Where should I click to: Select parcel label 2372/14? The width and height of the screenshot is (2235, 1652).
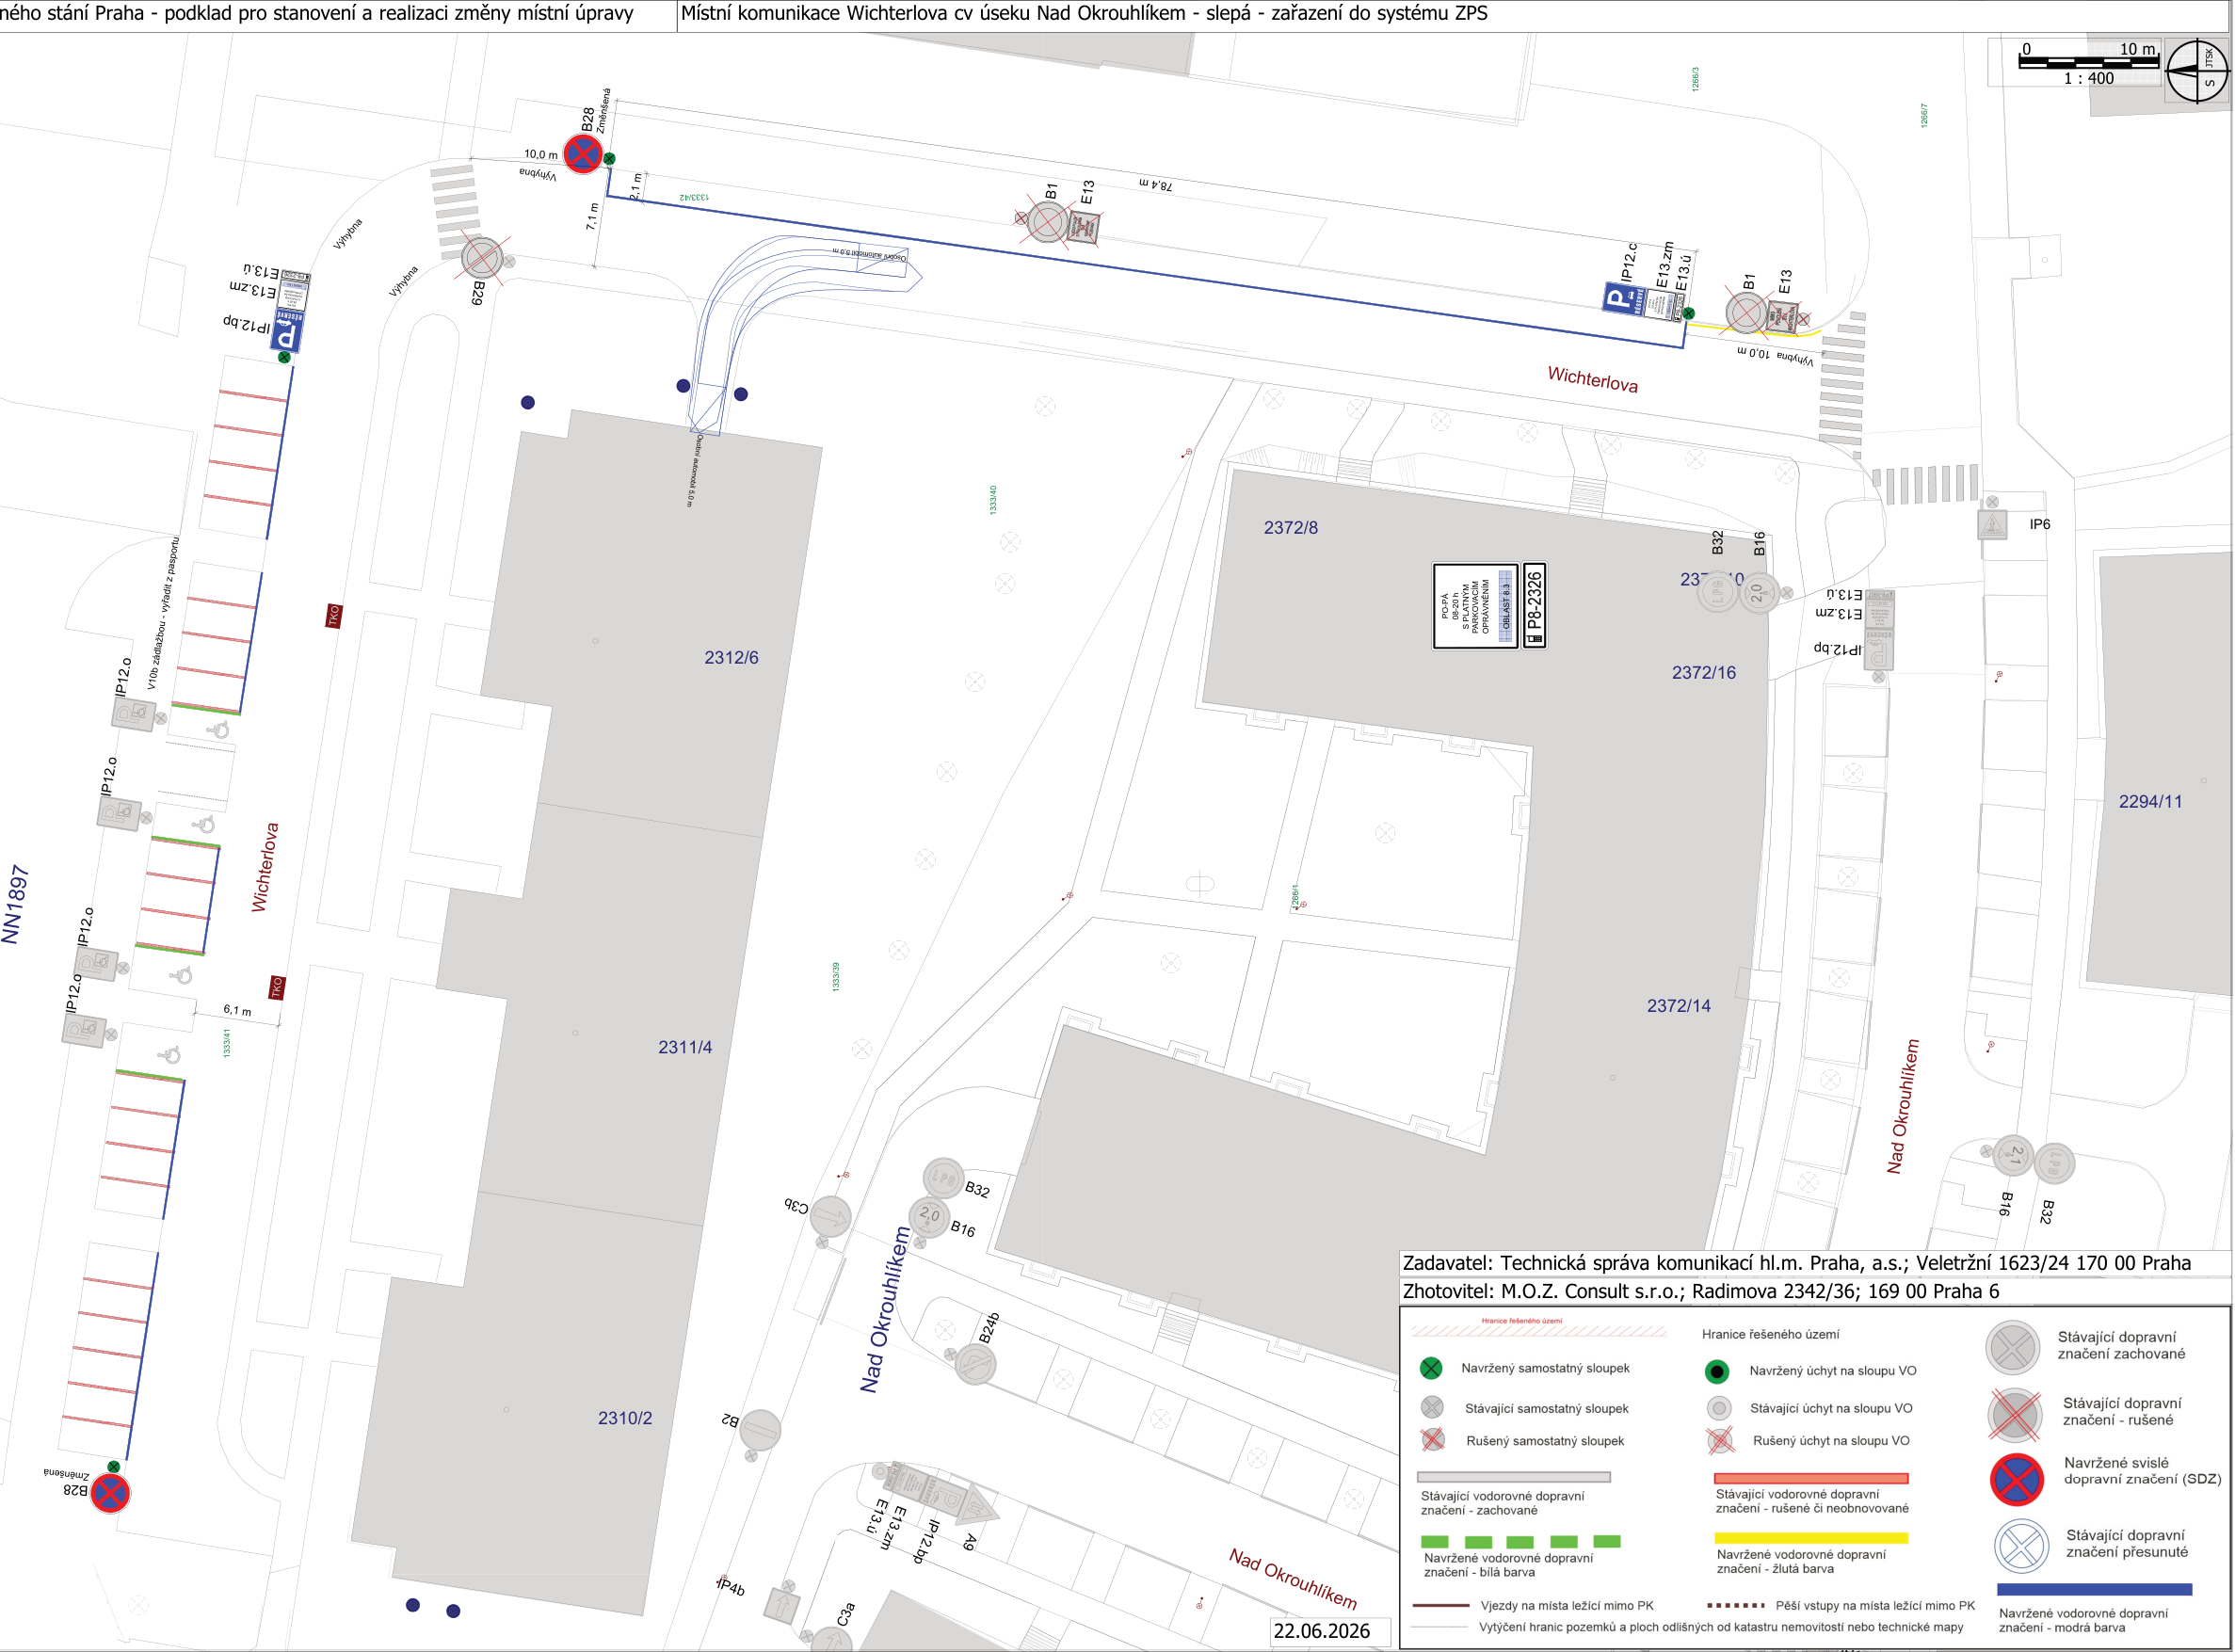pyautogui.click(x=1680, y=1006)
